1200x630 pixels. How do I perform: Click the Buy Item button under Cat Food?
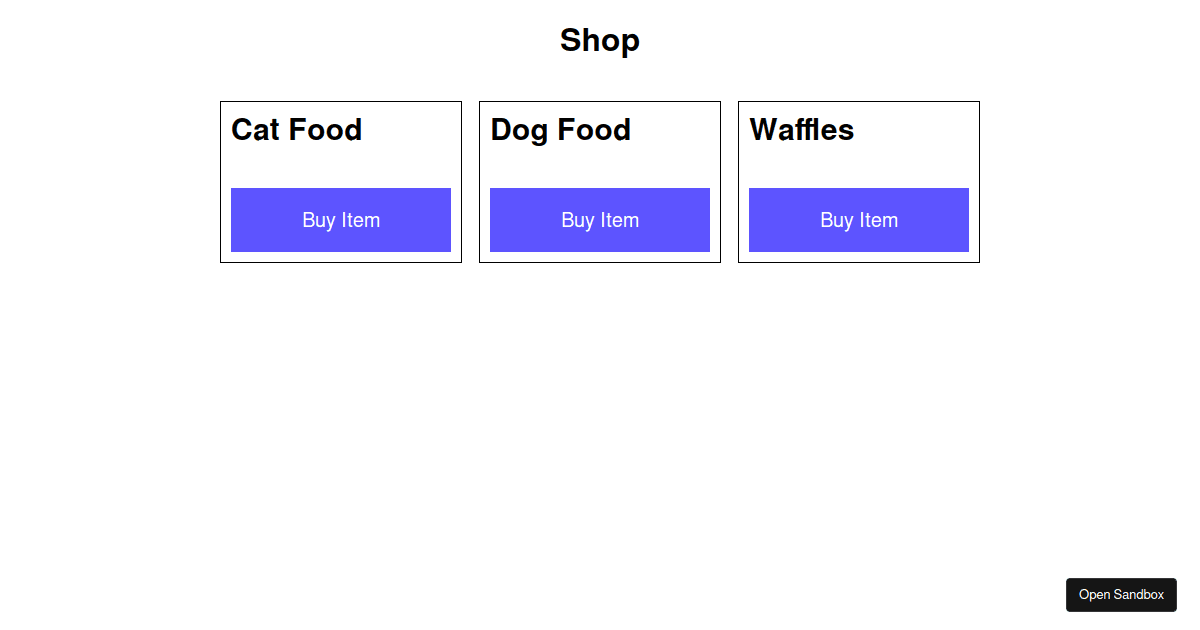[x=341, y=220]
